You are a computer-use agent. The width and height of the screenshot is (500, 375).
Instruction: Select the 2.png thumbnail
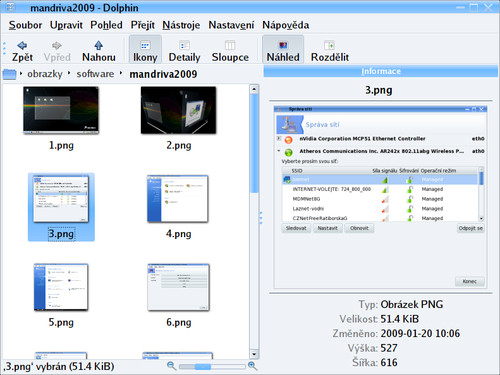point(179,110)
